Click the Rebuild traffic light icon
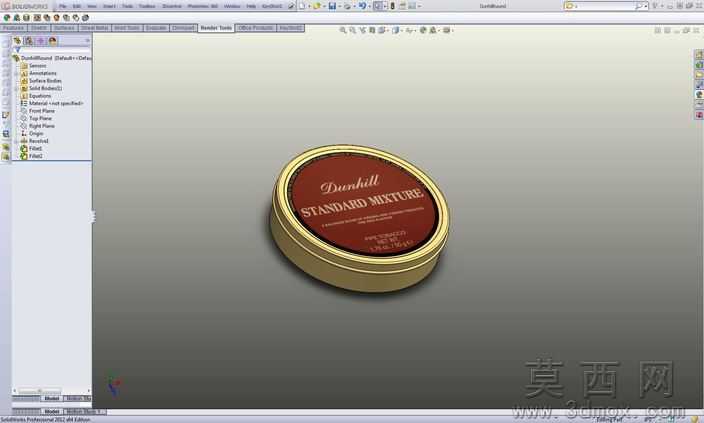The width and height of the screenshot is (704, 423). pos(392,6)
